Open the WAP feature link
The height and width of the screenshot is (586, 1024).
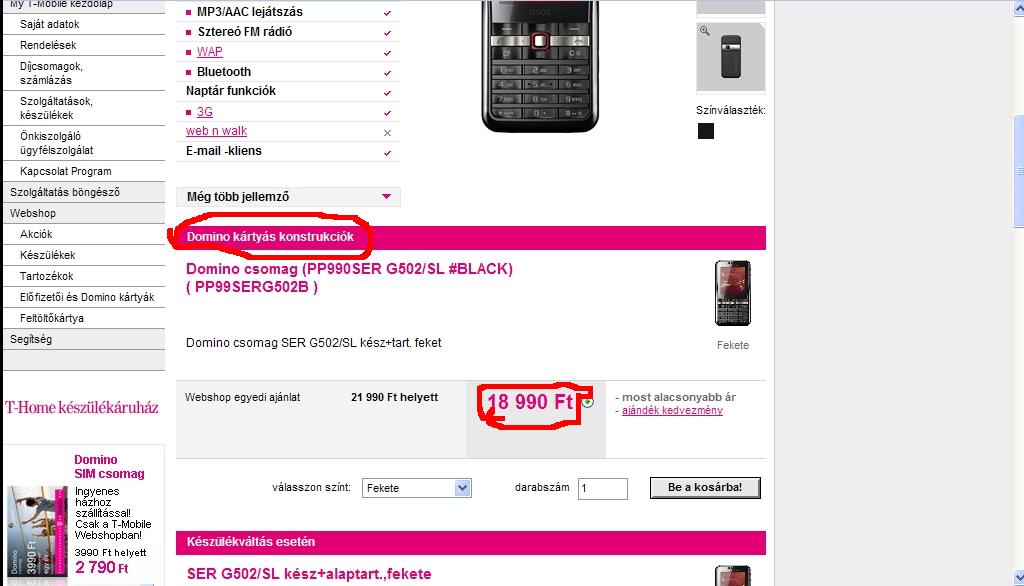(x=210, y=52)
